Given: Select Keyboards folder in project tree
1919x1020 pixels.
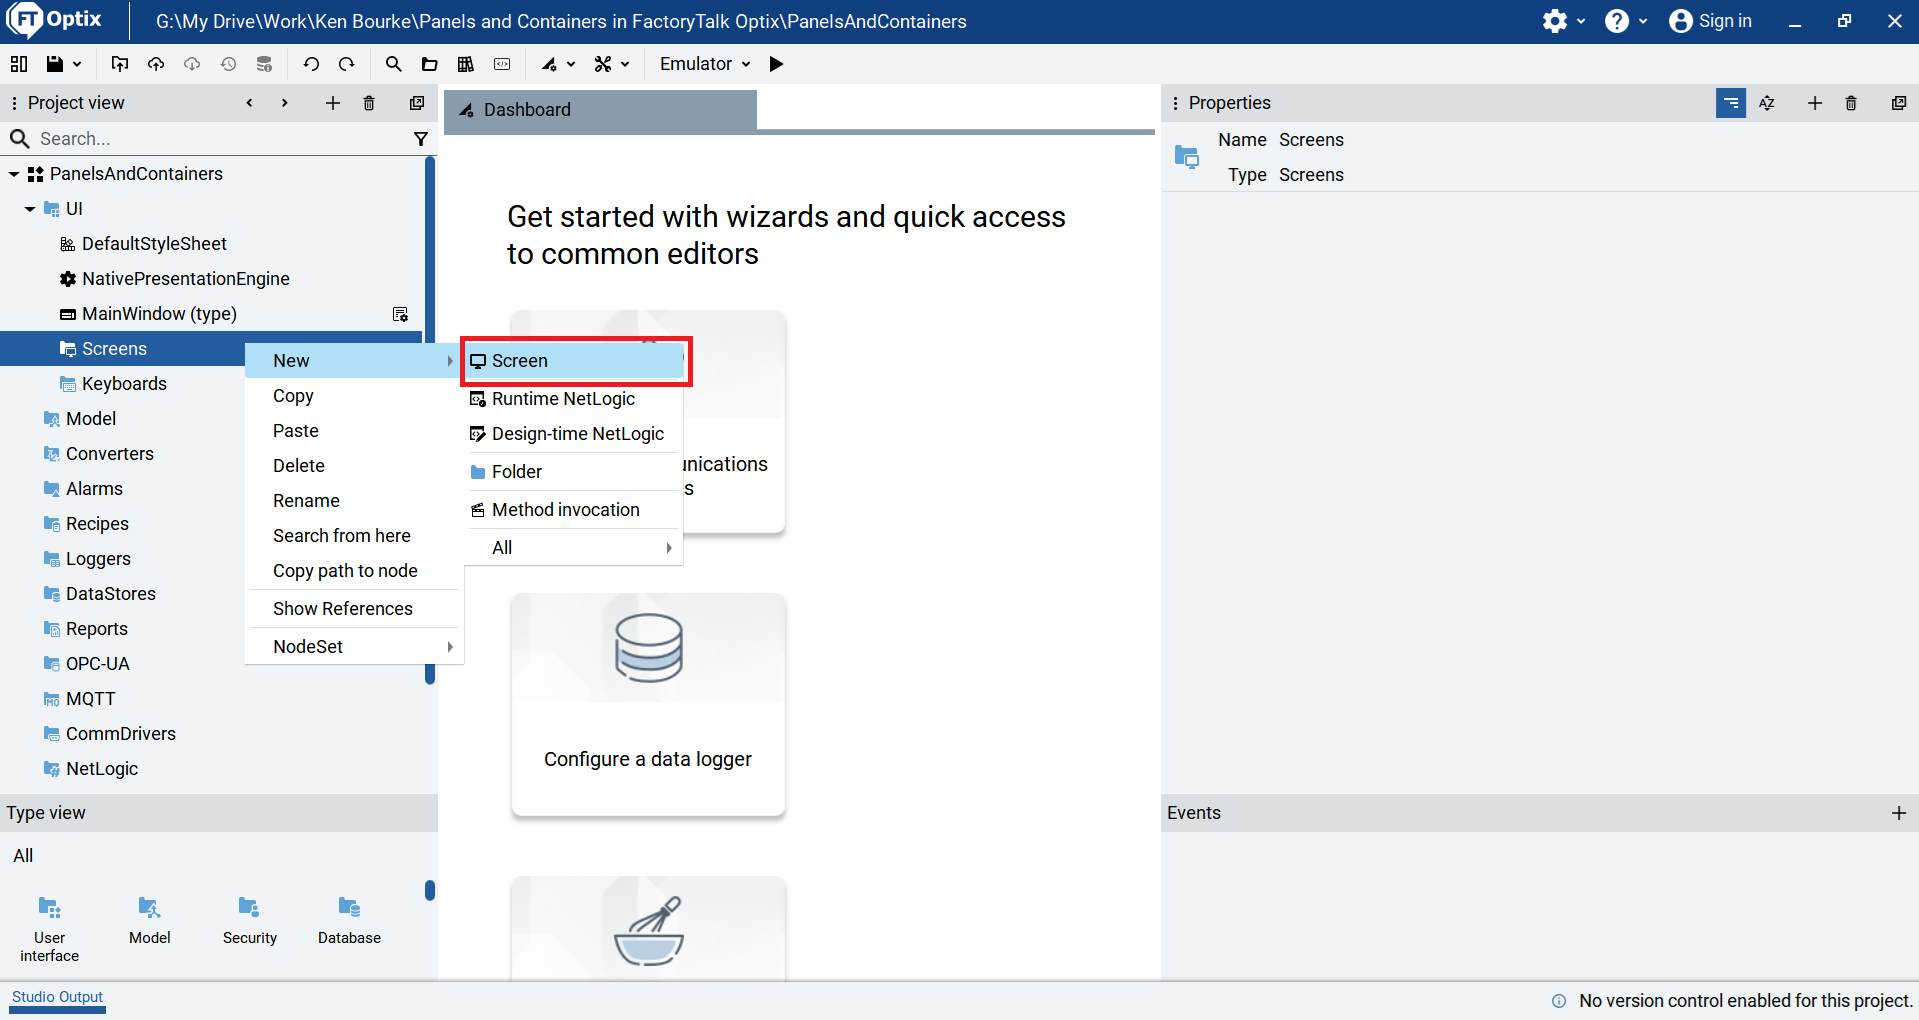Looking at the screenshot, I should 124,384.
